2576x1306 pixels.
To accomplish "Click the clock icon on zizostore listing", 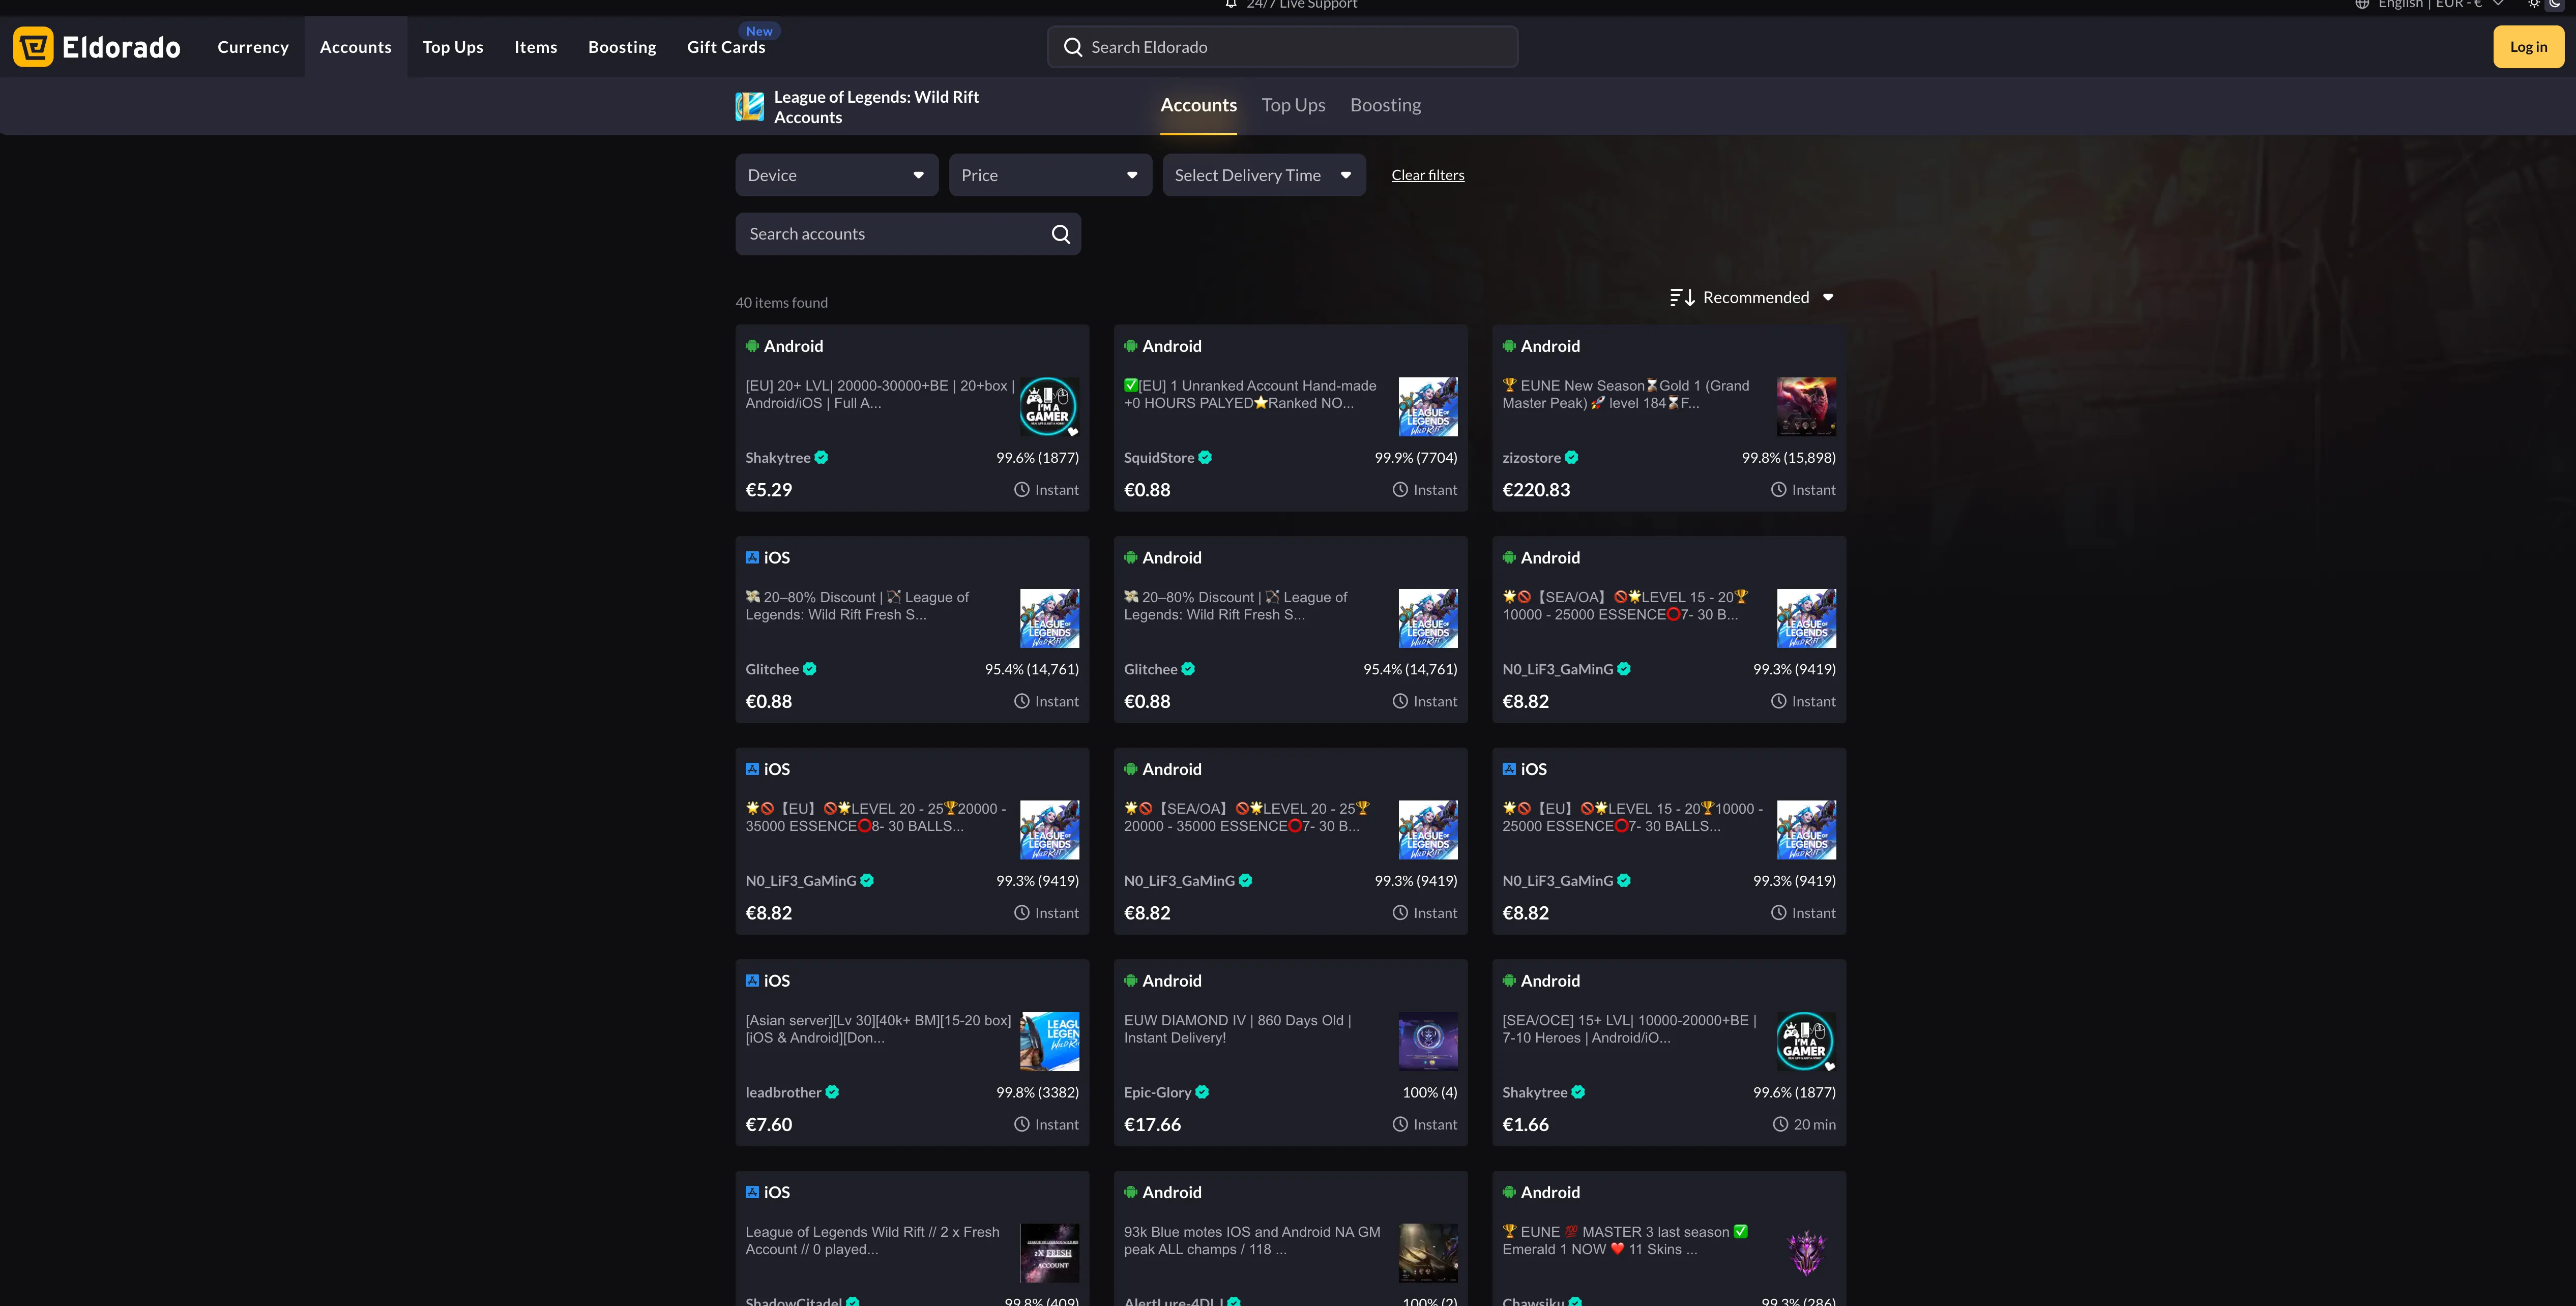I will tap(1778, 490).
